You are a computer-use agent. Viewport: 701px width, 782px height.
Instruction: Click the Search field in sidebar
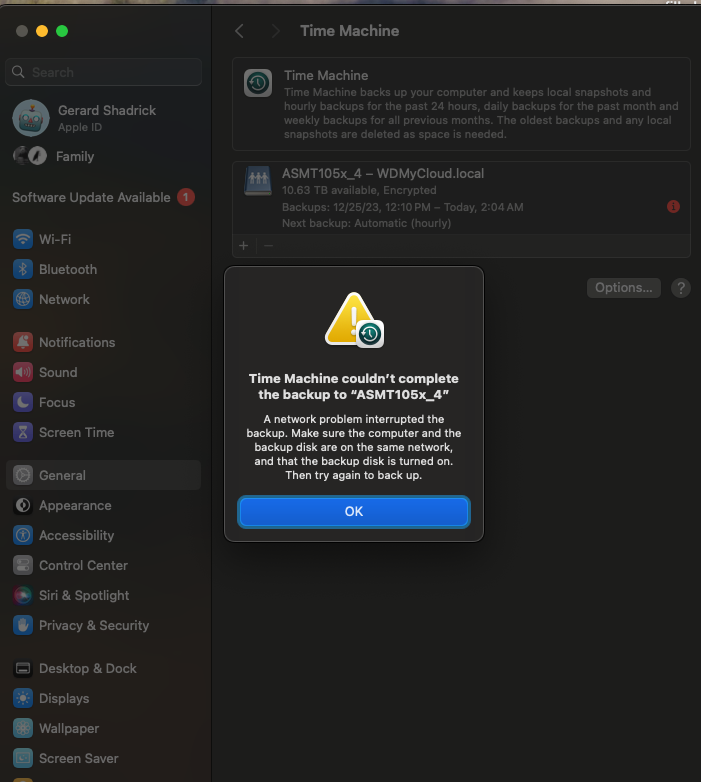104,72
